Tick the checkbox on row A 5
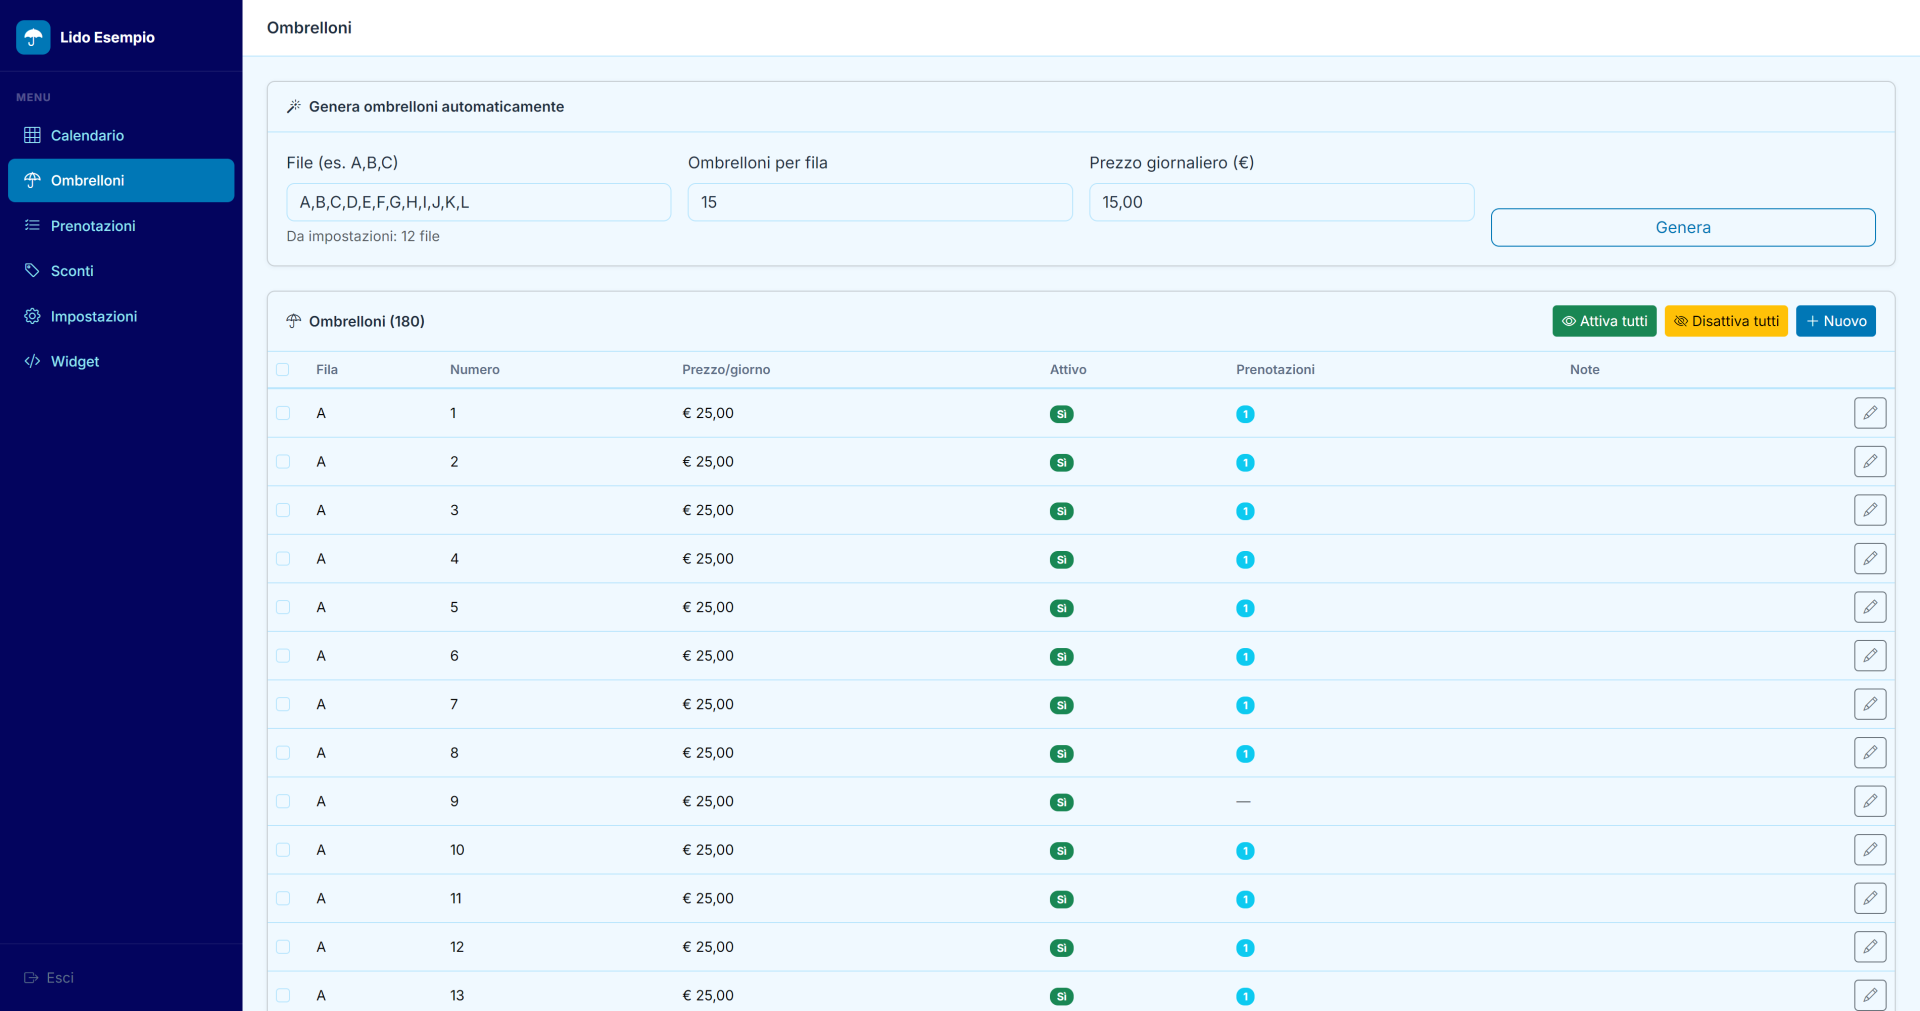1920x1011 pixels. click(x=283, y=607)
